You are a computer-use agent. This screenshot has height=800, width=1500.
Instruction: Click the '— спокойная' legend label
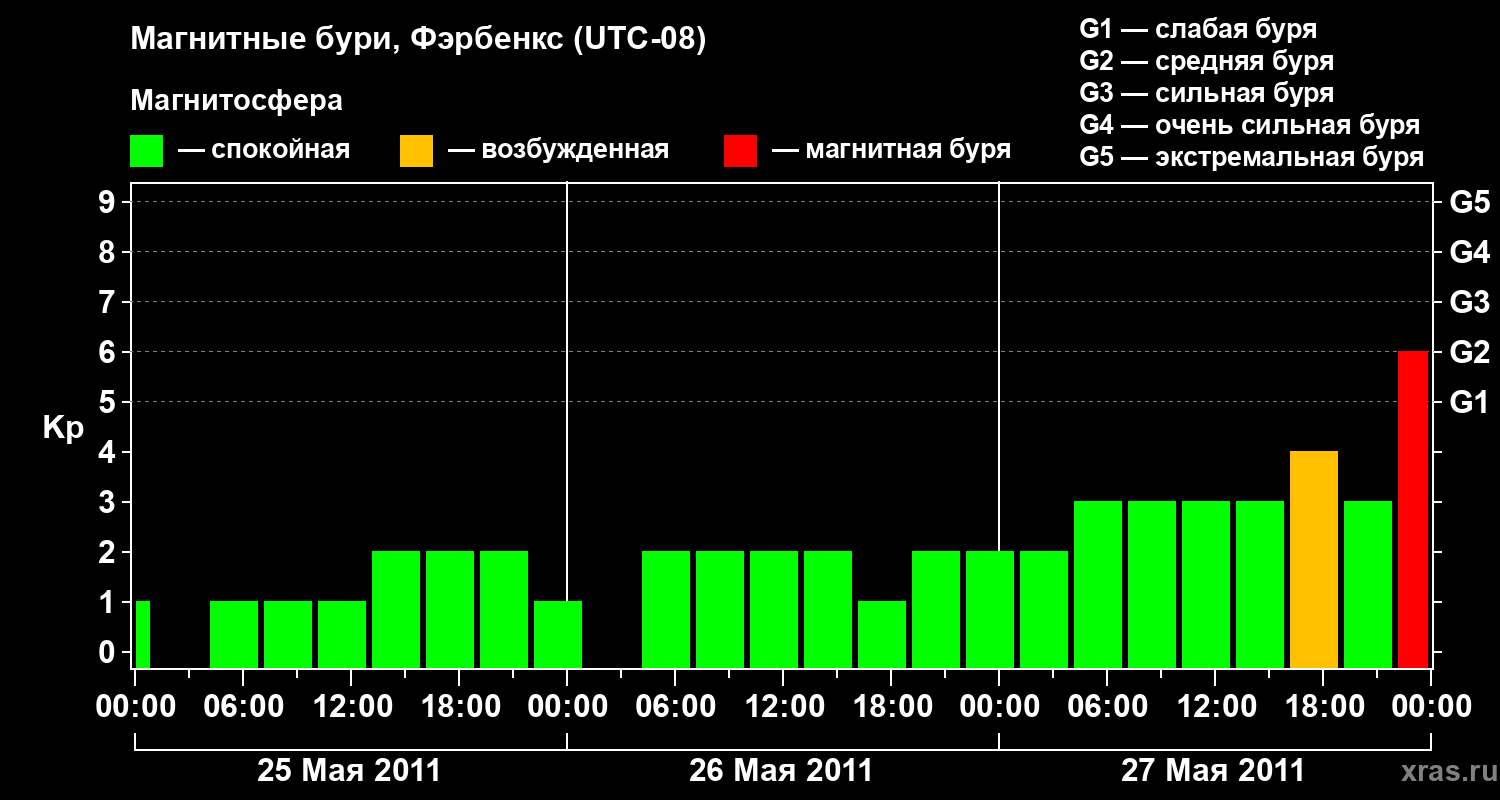[264, 151]
